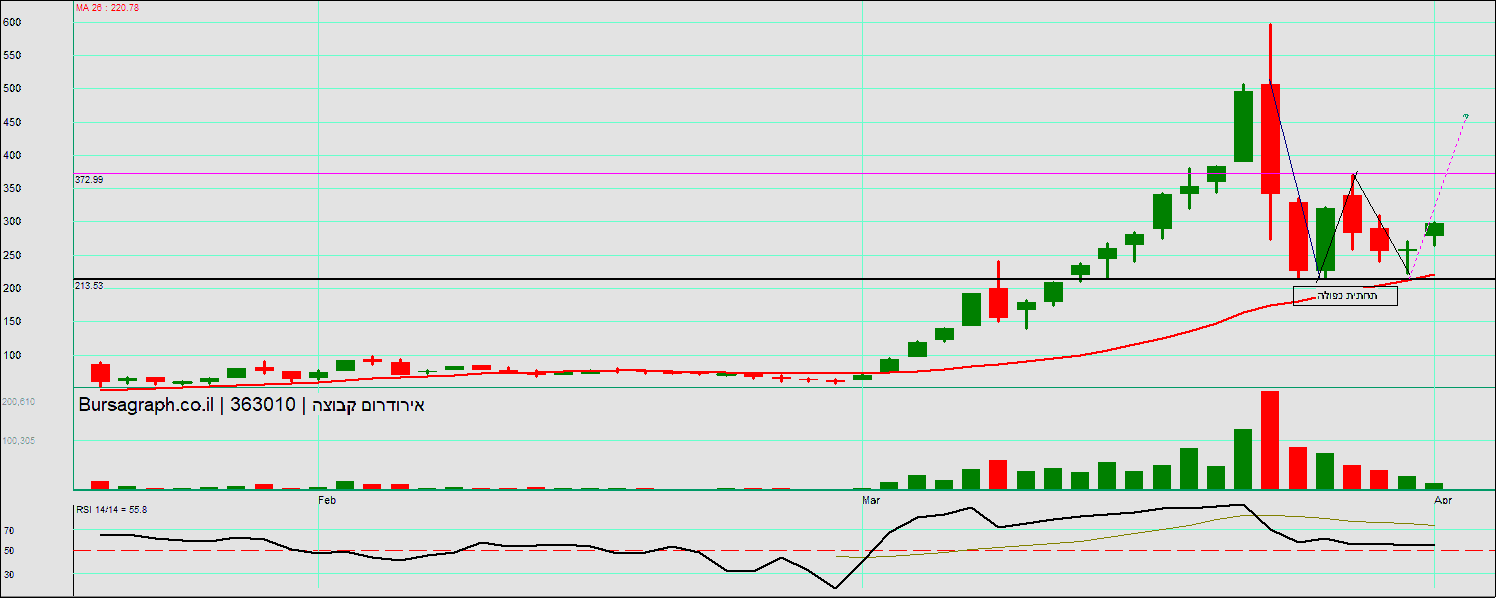
Task: Click the 300 price axis value
Action: (12, 221)
